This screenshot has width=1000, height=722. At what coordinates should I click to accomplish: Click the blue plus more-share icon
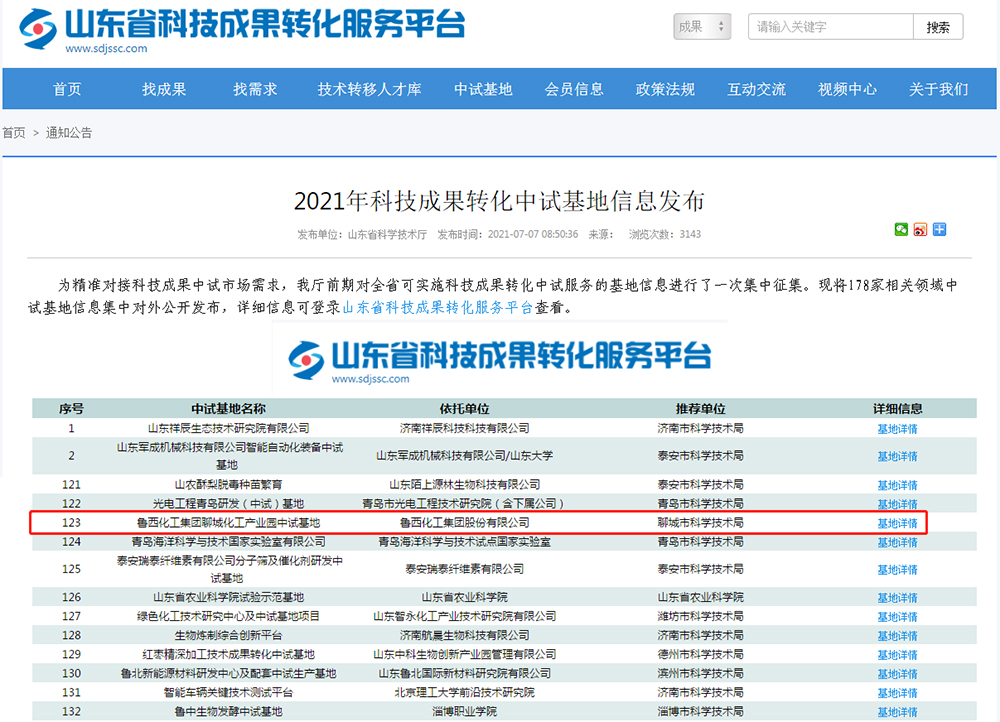pos(939,229)
